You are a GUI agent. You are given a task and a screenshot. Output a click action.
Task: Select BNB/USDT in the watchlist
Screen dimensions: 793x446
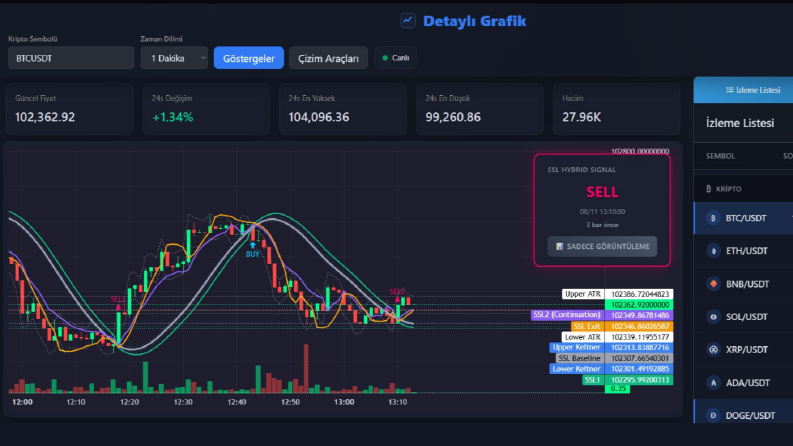[x=743, y=284]
